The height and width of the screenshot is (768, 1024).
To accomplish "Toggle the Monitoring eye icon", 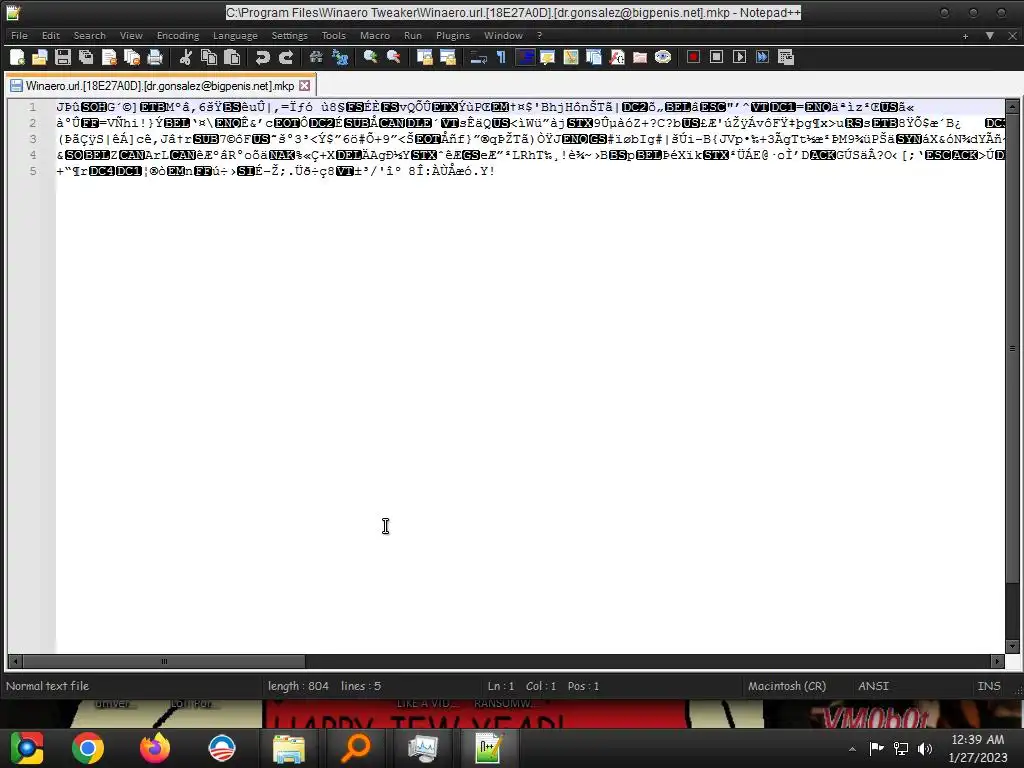I will tap(663, 57).
